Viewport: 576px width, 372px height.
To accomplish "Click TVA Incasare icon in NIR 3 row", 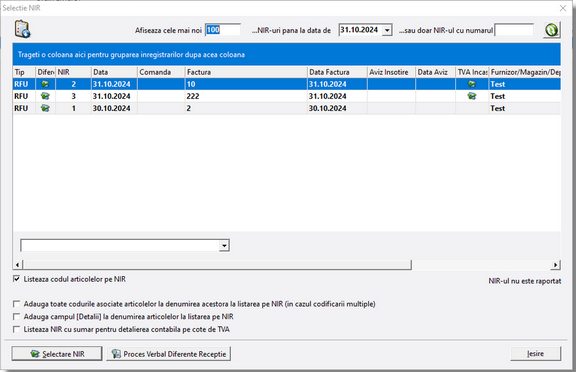I will 472,96.
